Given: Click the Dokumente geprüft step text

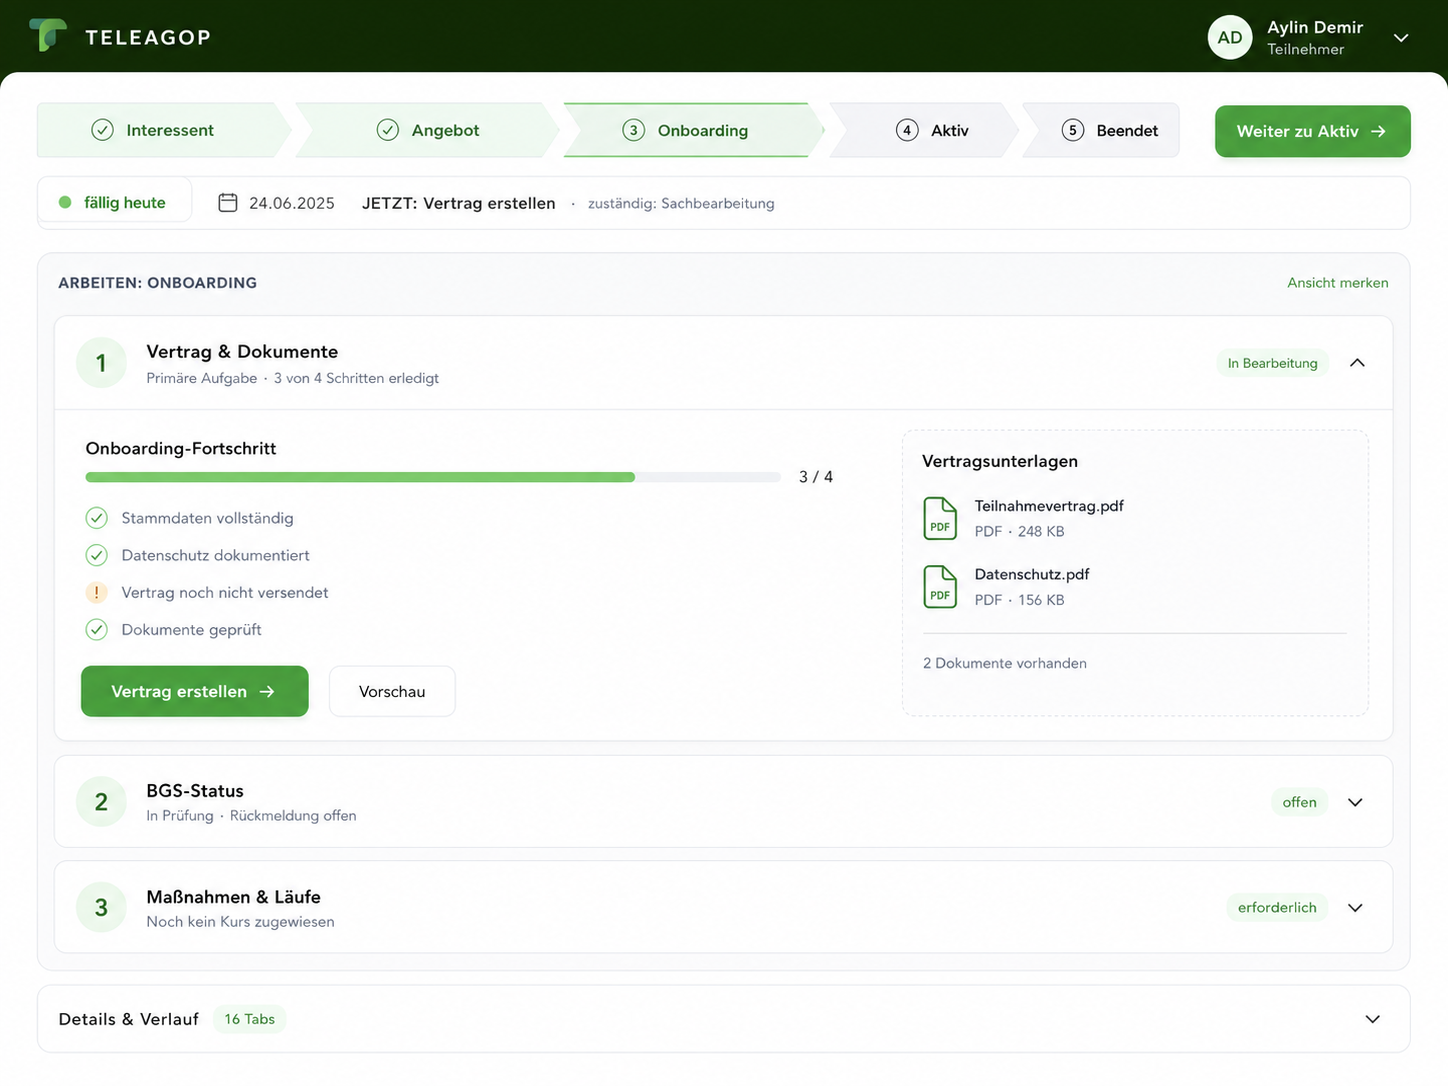Looking at the screenshot, I should pos(192,629).
